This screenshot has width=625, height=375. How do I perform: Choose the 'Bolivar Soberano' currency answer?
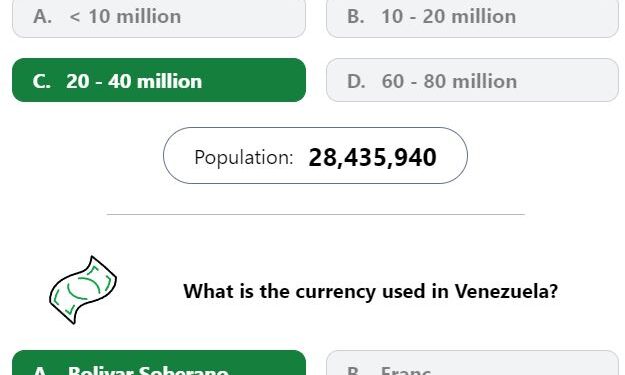coord(159,363)
